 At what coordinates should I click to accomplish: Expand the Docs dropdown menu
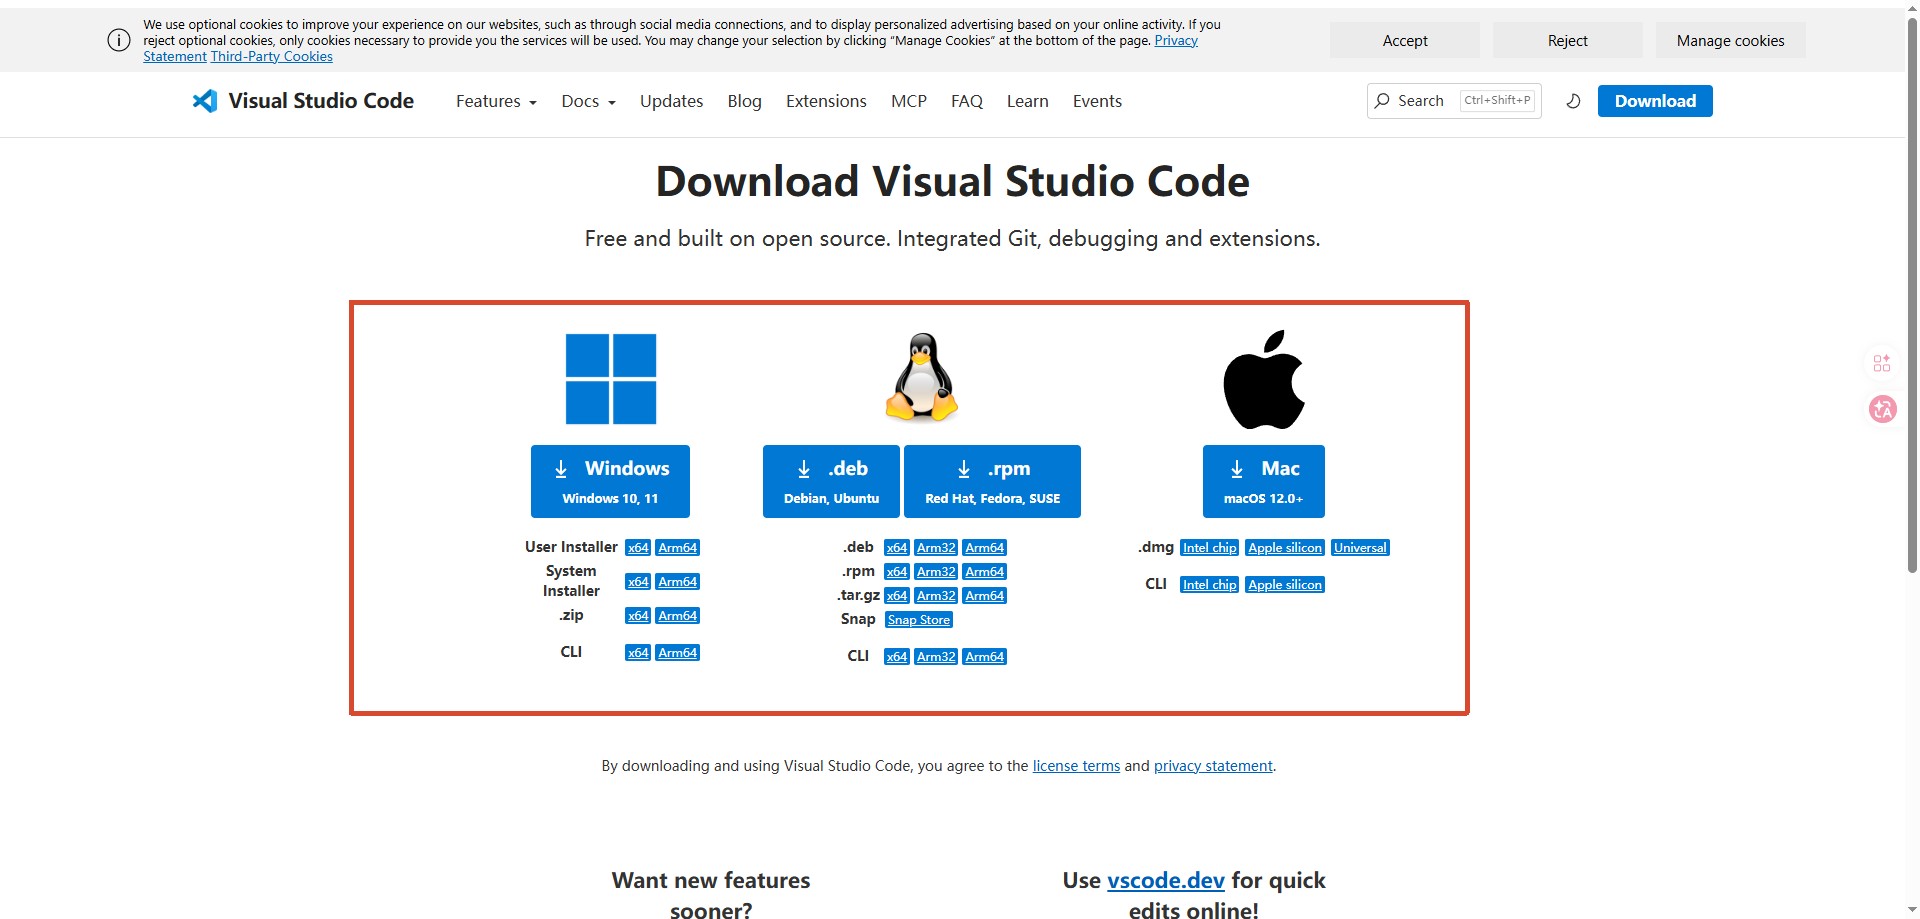click(588, 101)
